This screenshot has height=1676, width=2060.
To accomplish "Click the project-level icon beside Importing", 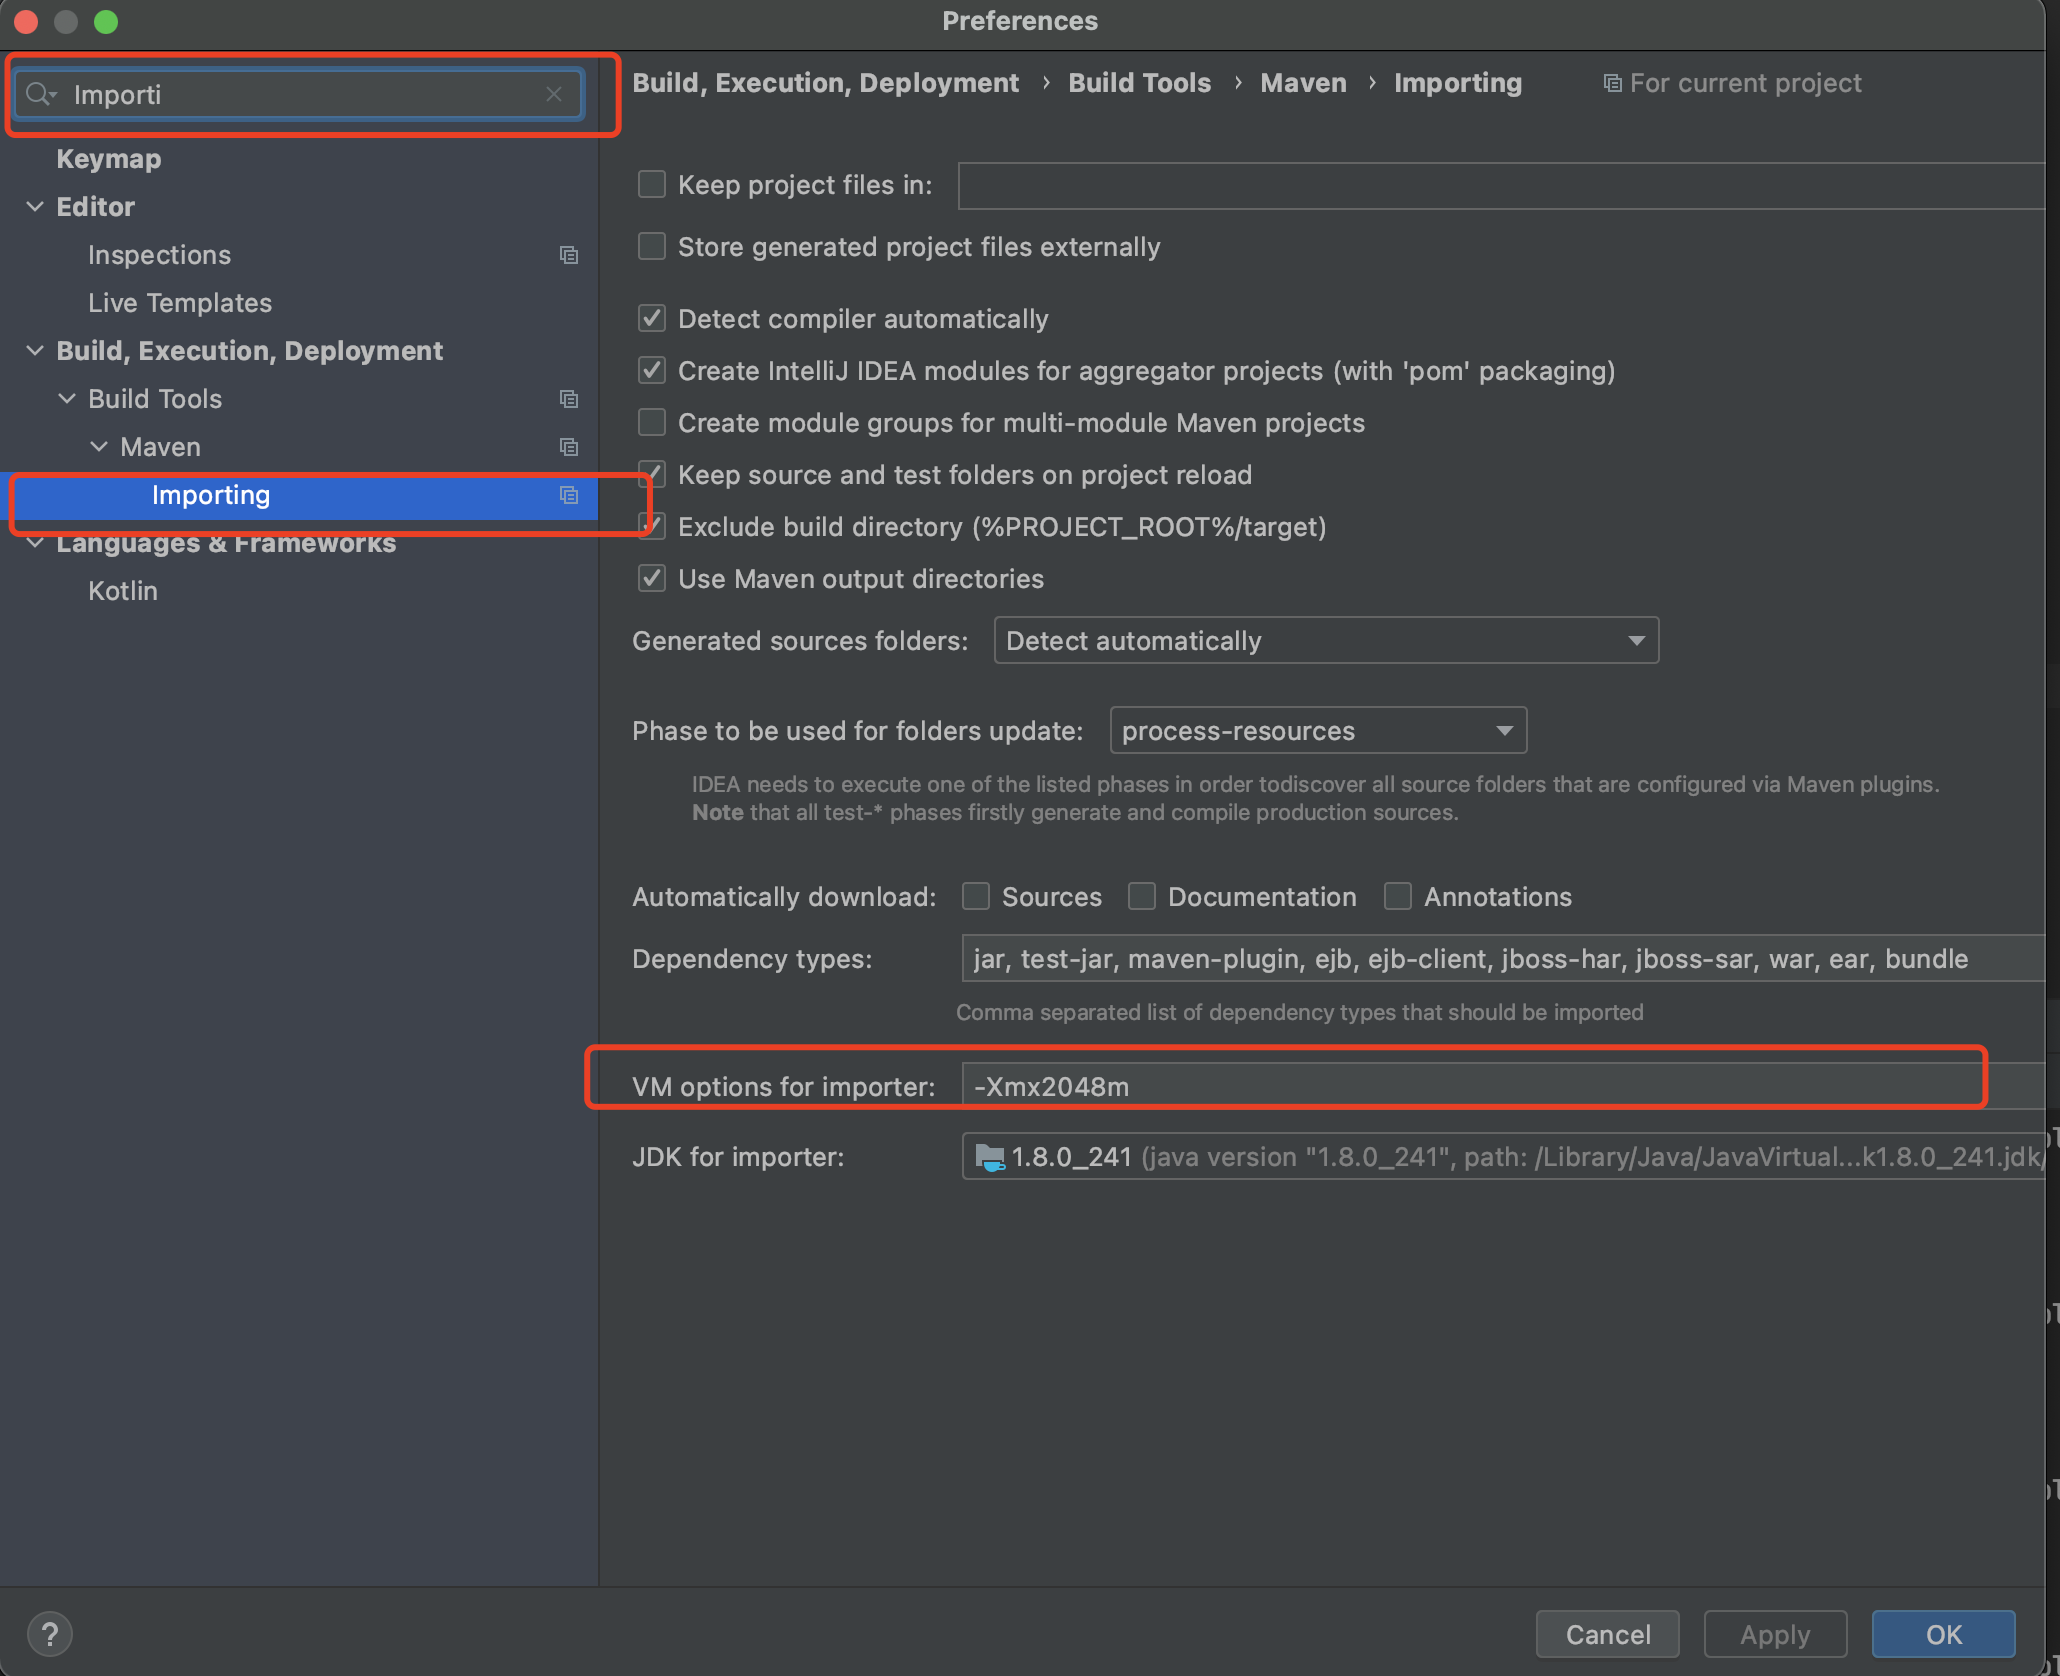I will 569,495.
